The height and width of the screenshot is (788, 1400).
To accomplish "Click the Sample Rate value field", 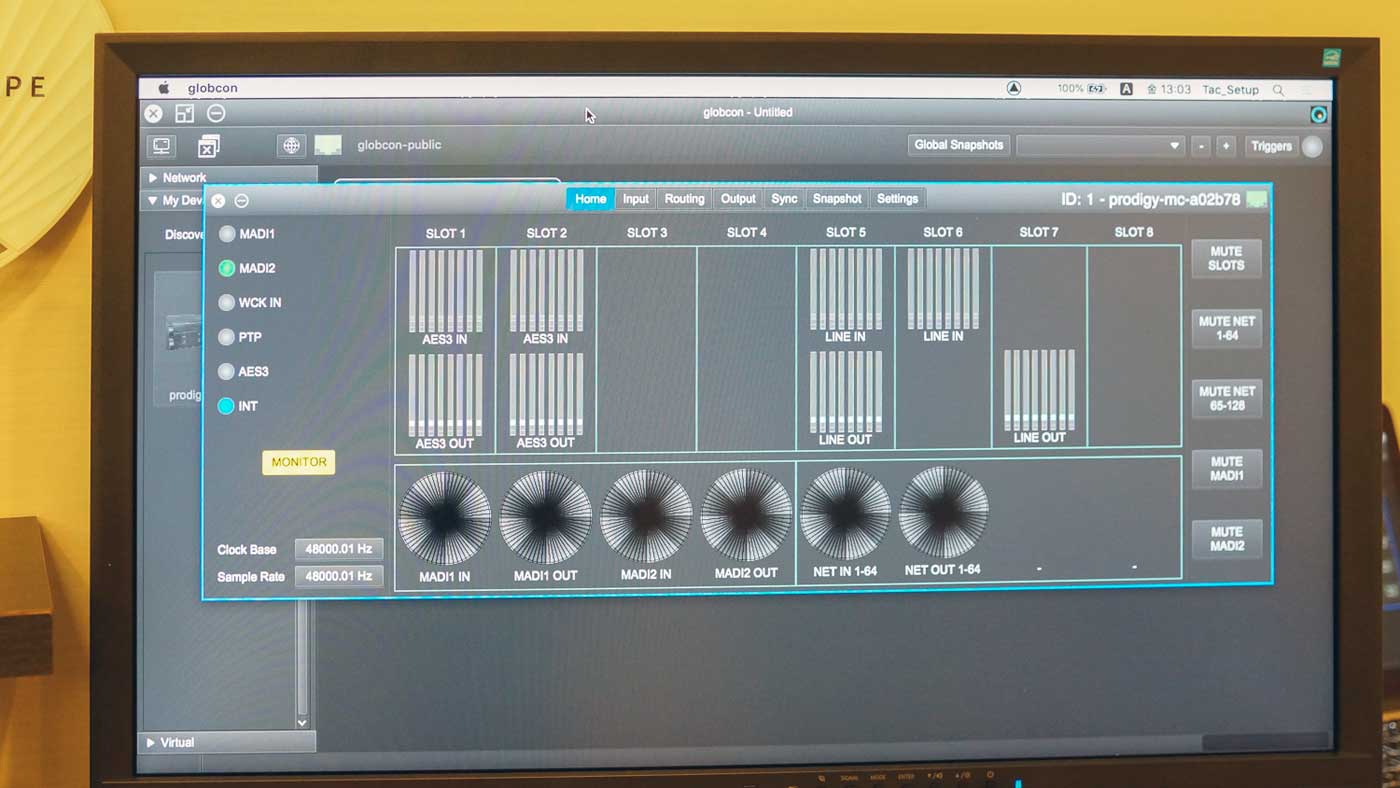I will click(339, 576).
